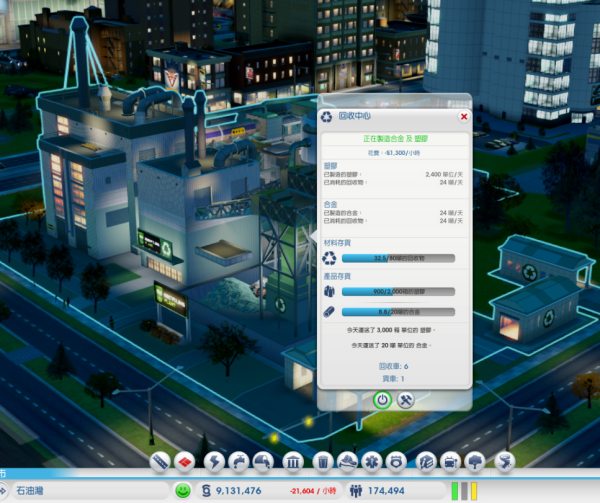Open the Fire department helmet menu
Screen dimensions: 600x503
click(347, 462)
